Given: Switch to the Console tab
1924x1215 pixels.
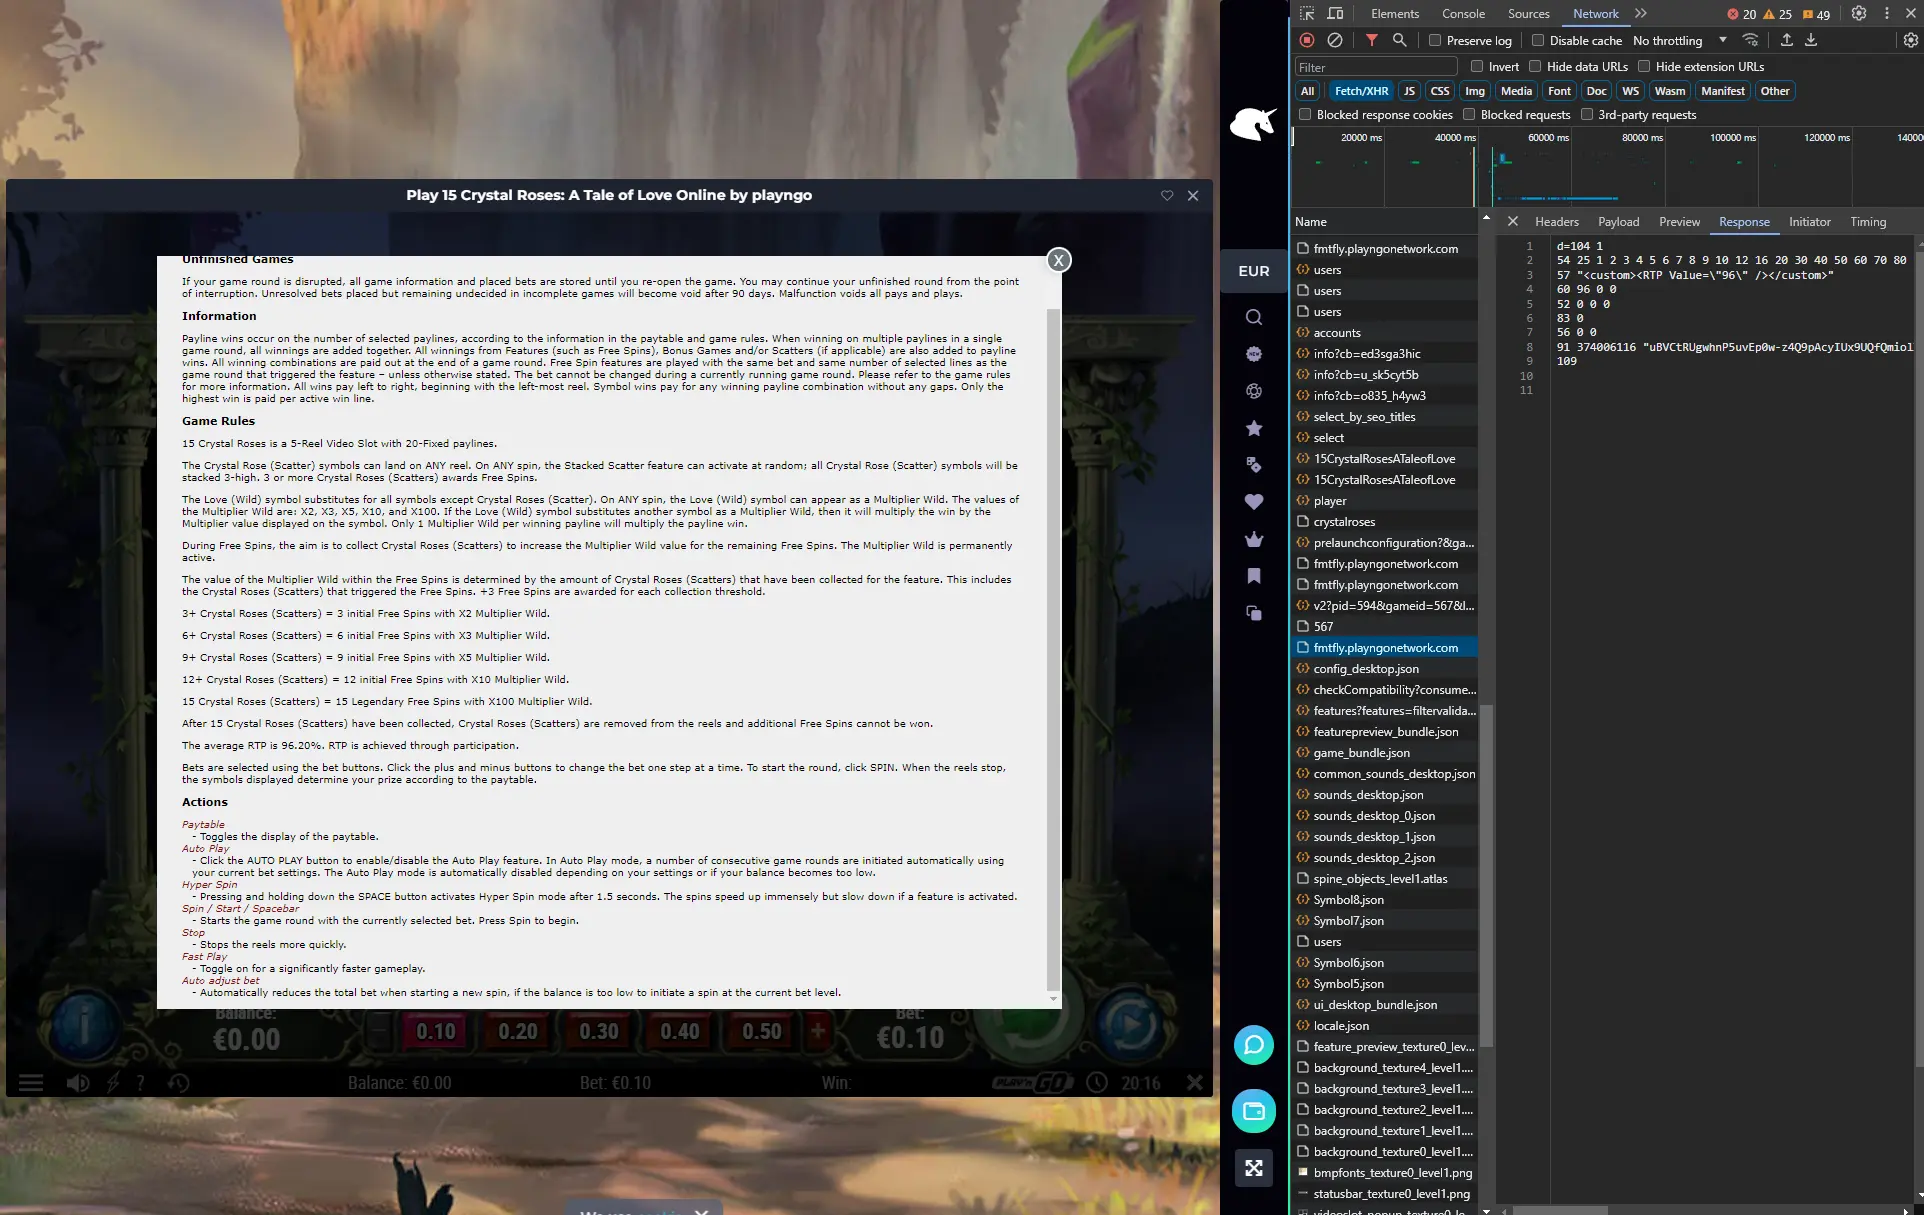Looking at the screenshot, I should coord(1463,13).
